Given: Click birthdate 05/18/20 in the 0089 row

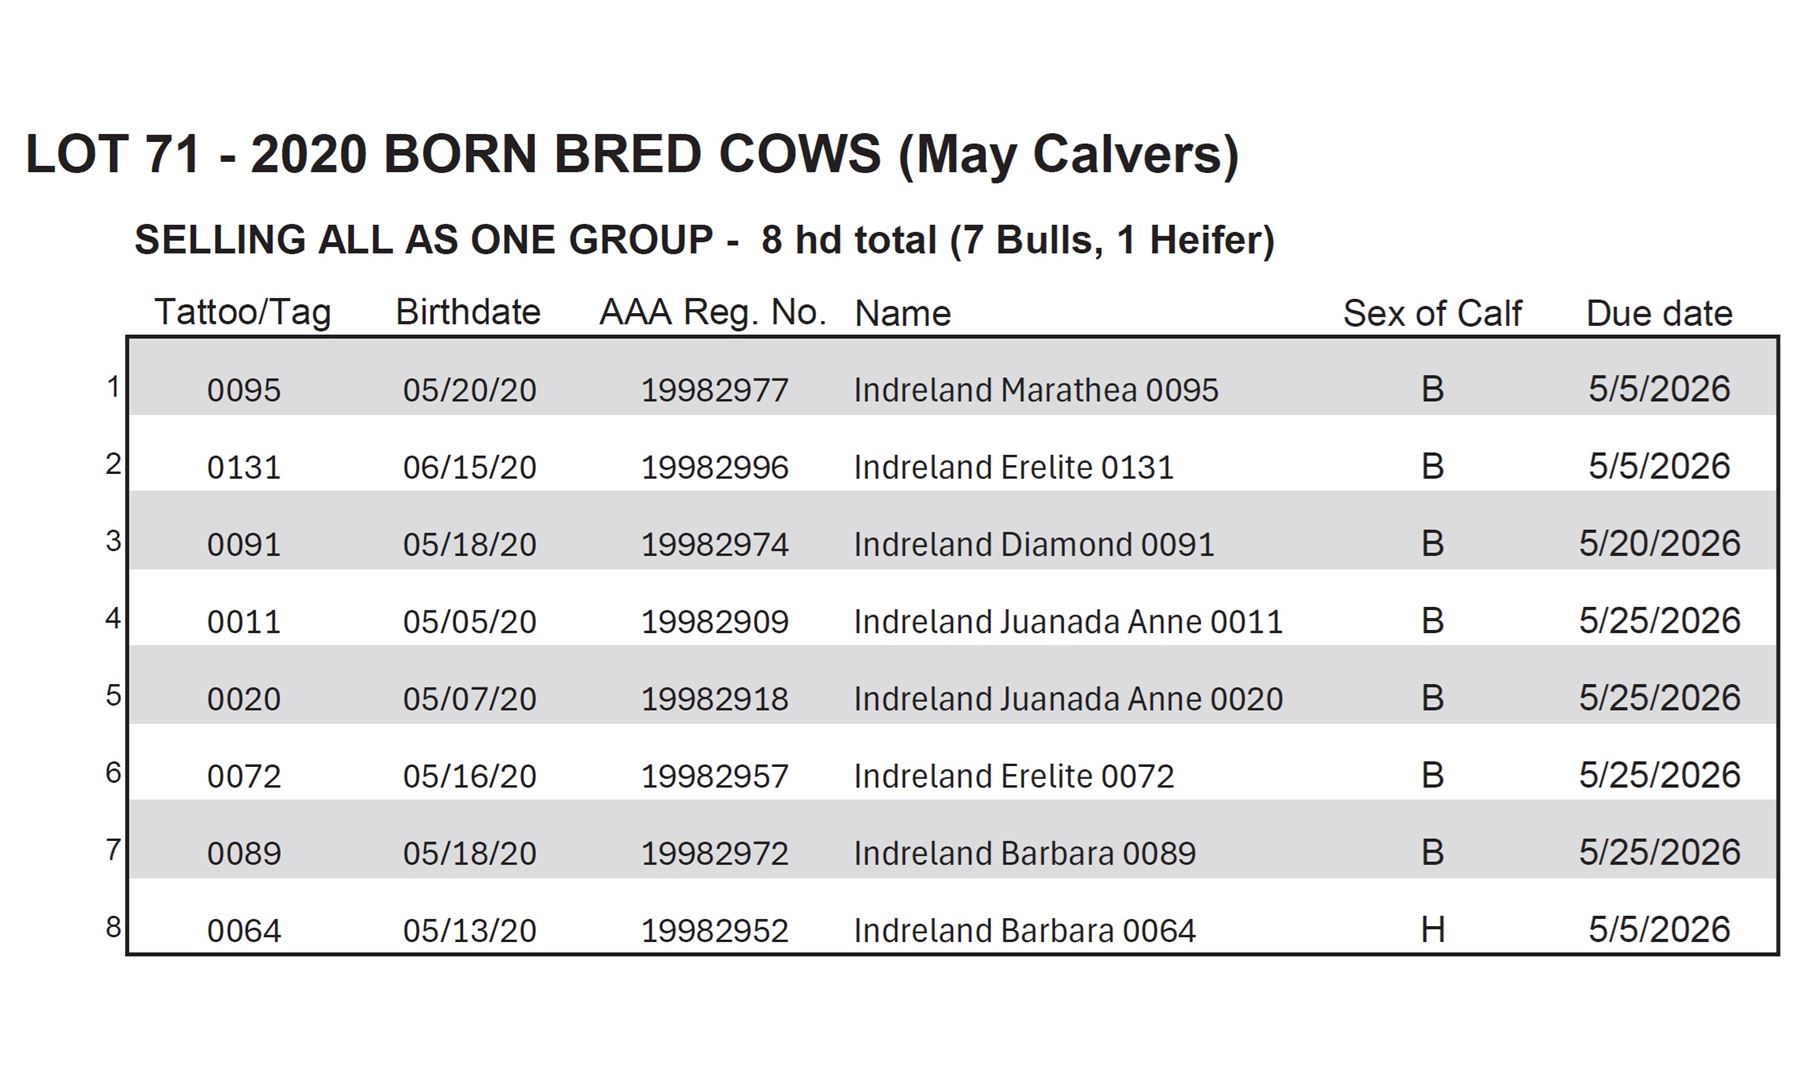Looking at the screenshot, I should pyautogui.click(x=469, y=853).
